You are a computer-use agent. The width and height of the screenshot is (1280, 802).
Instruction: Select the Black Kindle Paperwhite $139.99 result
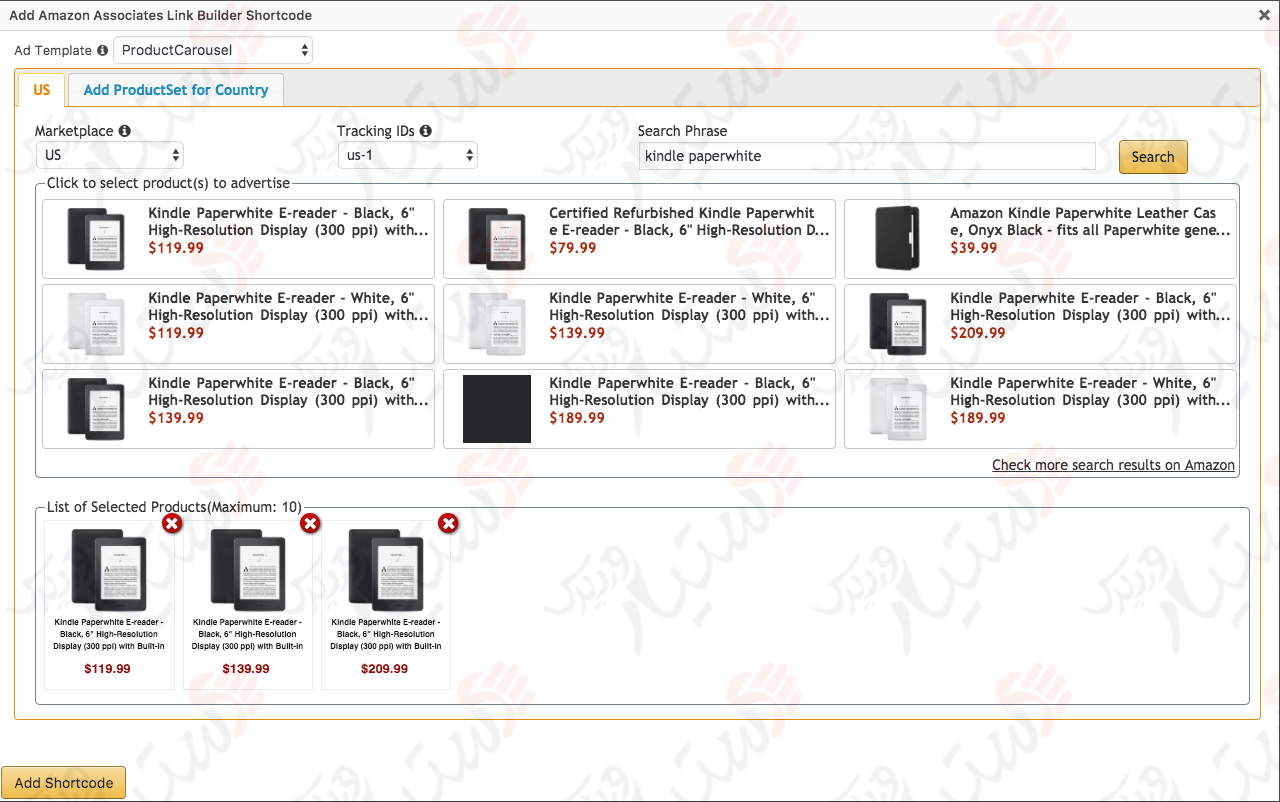tap(238, 409)
